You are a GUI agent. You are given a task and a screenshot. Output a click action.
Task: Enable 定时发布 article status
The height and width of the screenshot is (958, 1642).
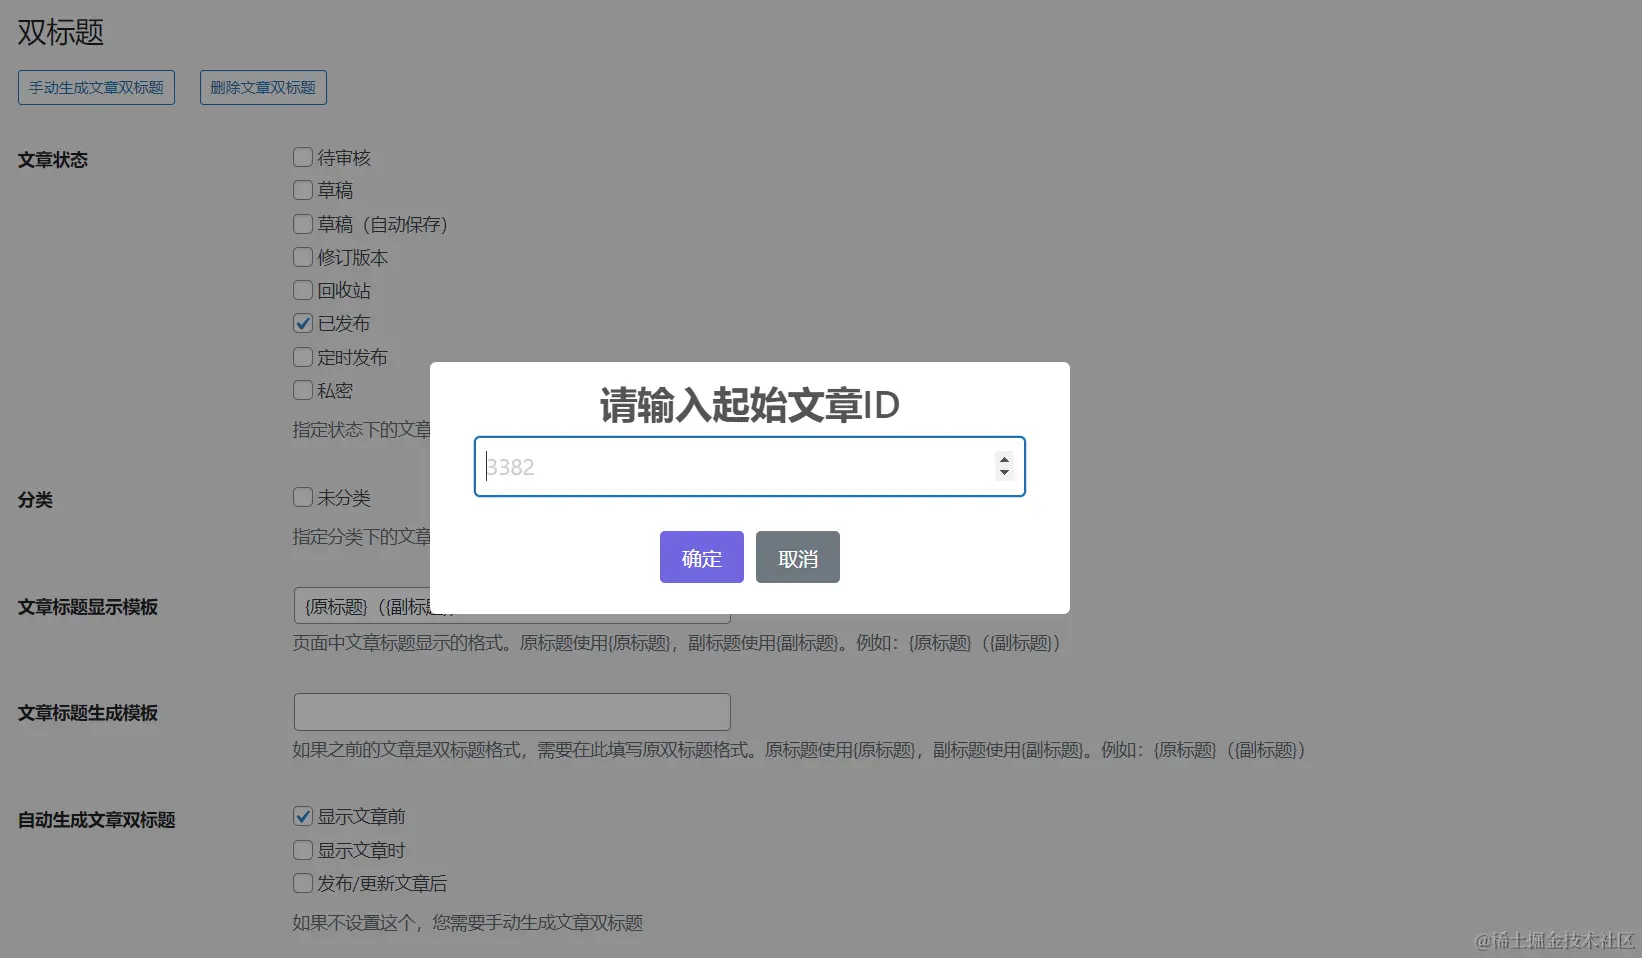pos(302,357)
